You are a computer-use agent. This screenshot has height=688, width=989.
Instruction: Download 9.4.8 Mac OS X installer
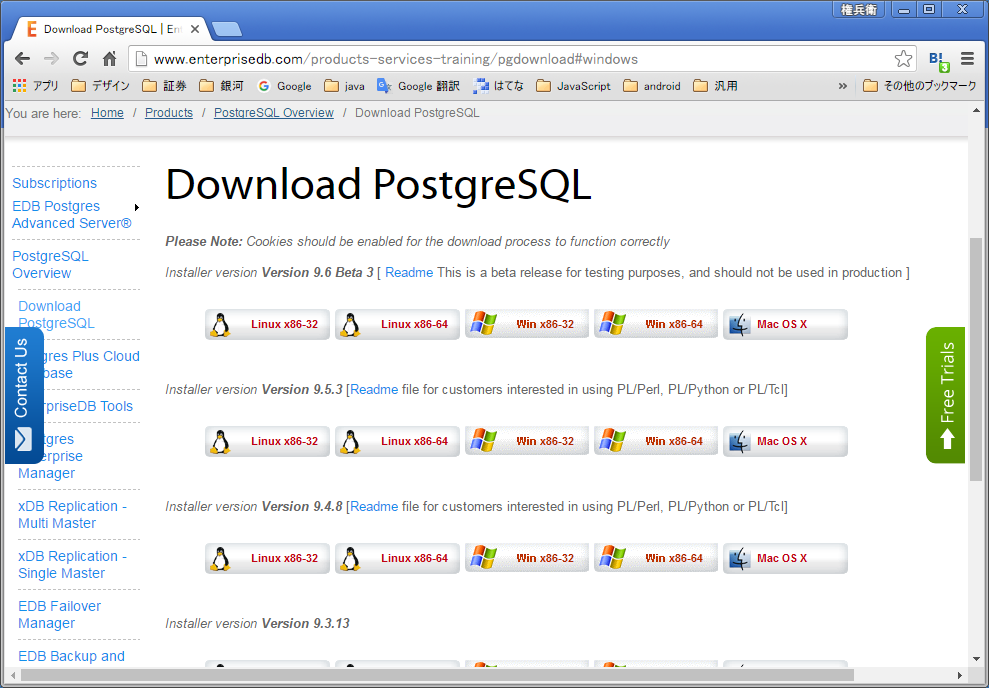click(x=785, y=558)
